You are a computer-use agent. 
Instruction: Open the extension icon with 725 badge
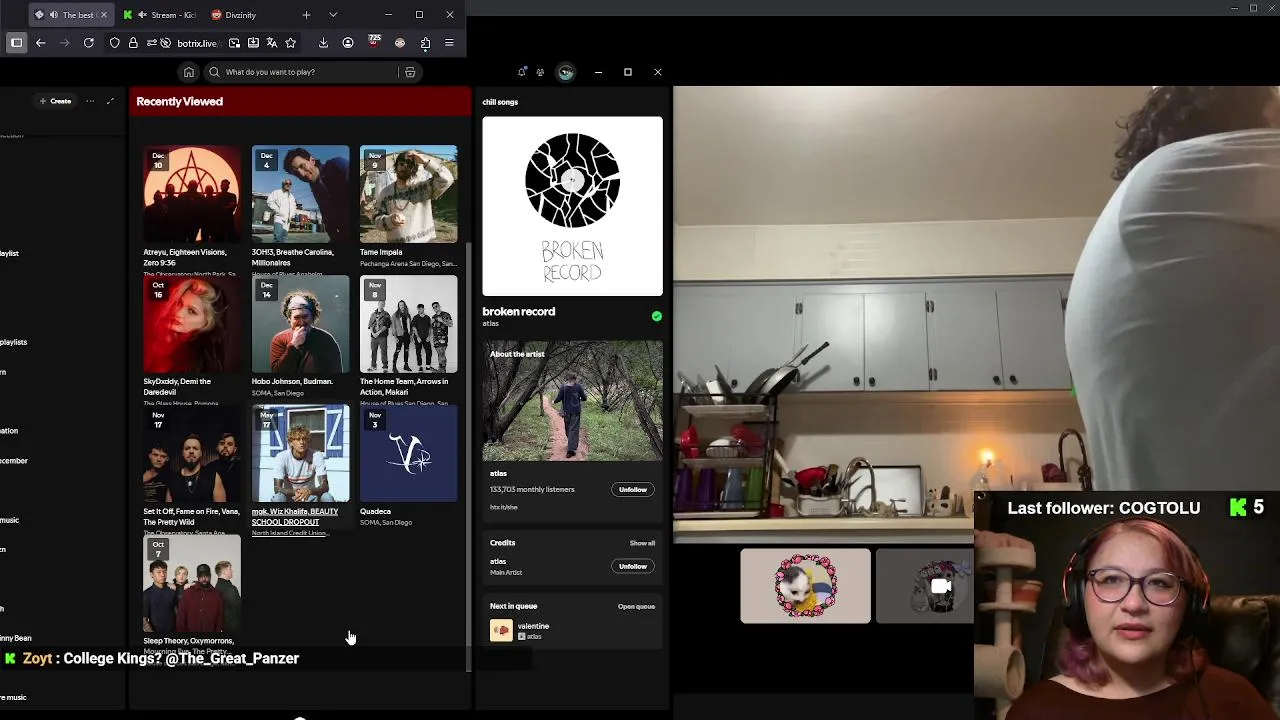(x=374, y=42)
